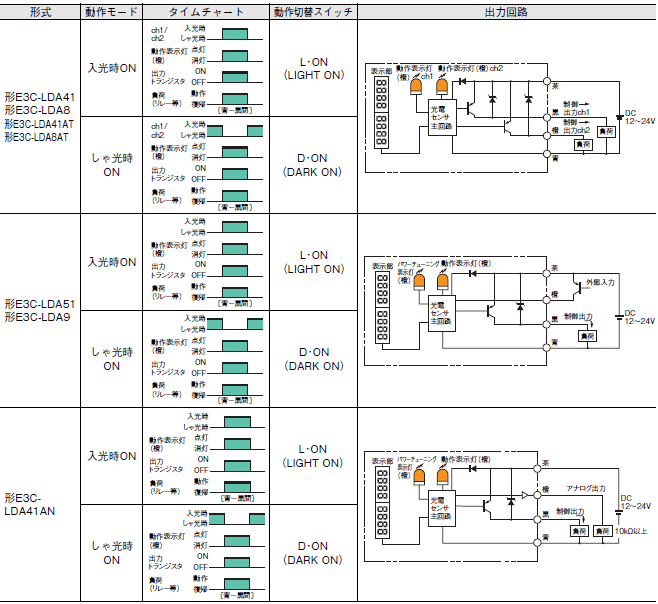658x604 pixels.
Task: Click the 10kΩ以上 label
Action: click(x=631, y=531)
